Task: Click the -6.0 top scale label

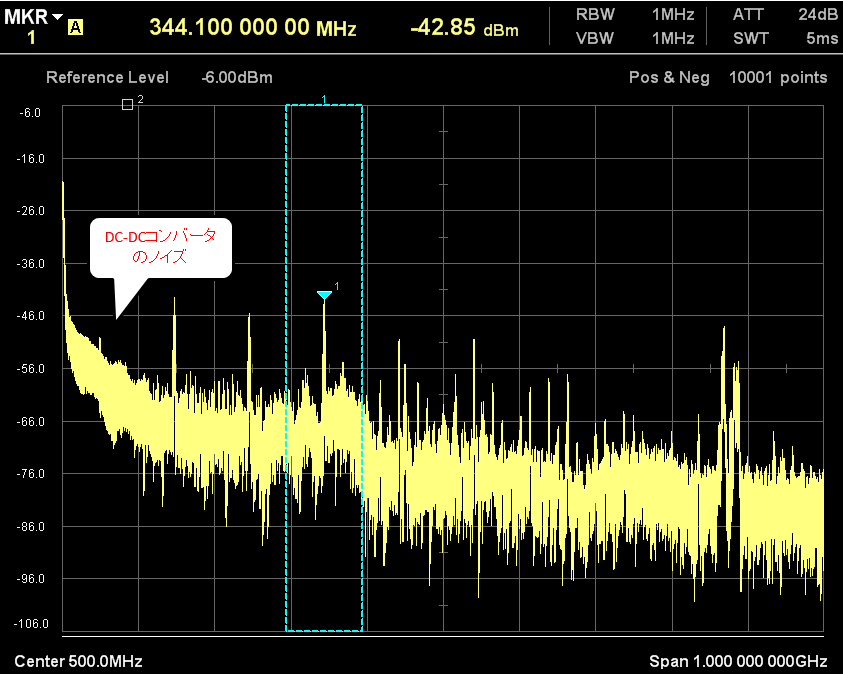Action: 30,113
